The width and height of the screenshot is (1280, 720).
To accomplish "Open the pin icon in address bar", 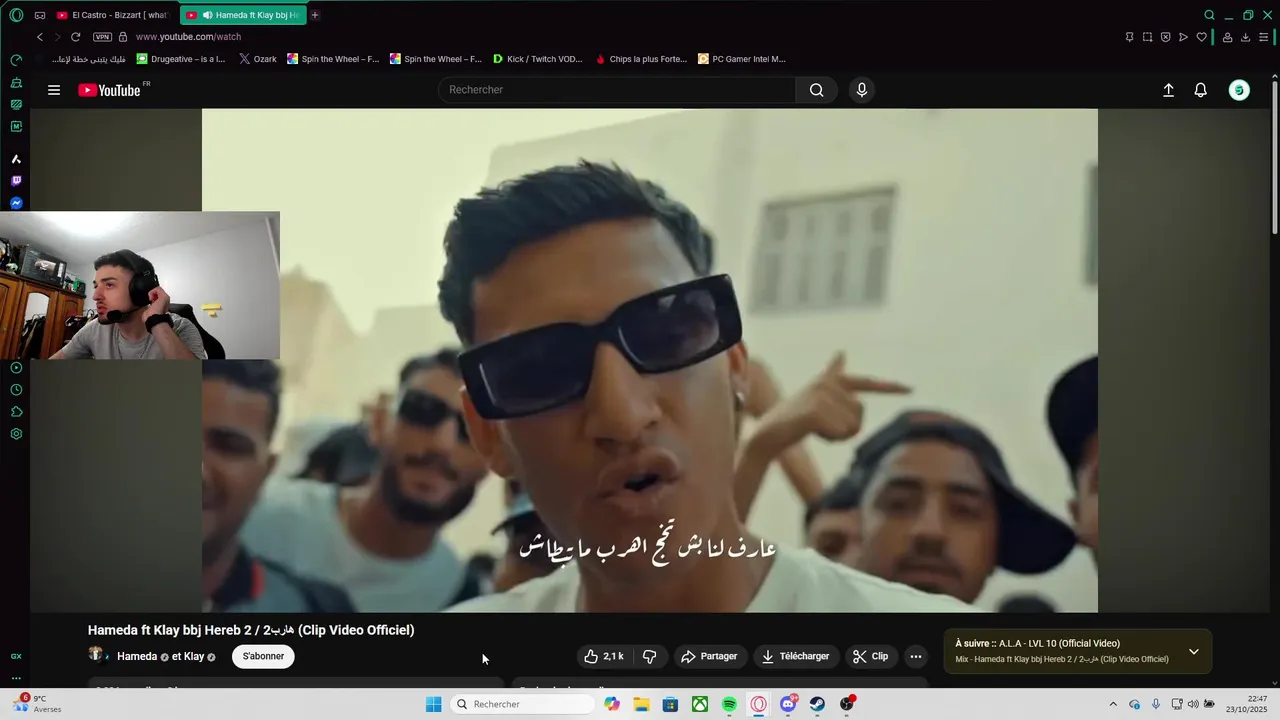I will click(x=1129, y=37).
